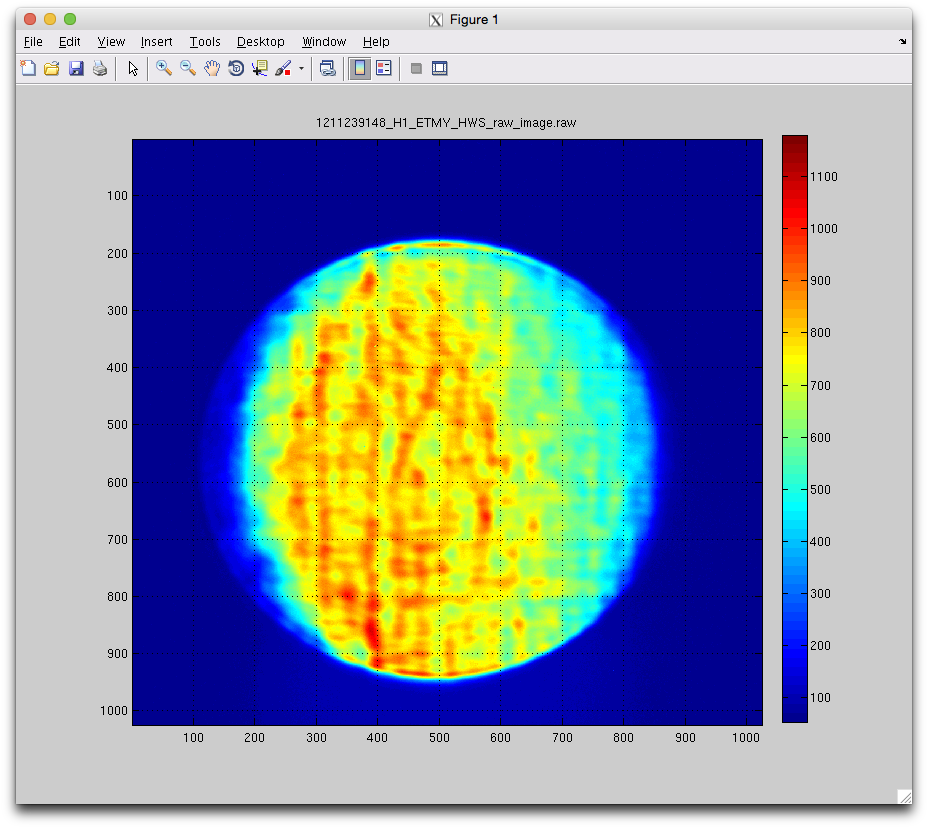Click the New Figure icon
The image size is (928, 828).
pyautogui.click(x=28, y=69)
